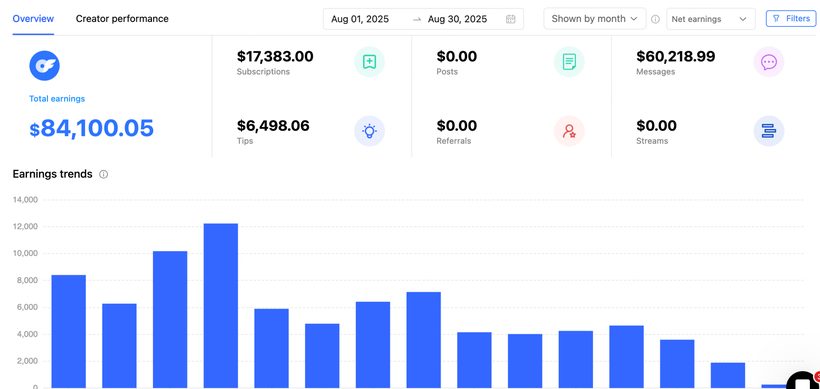820x389 pixels.
Task: Click the OnlyFans logo icon
Action: [x=44, y=66]
